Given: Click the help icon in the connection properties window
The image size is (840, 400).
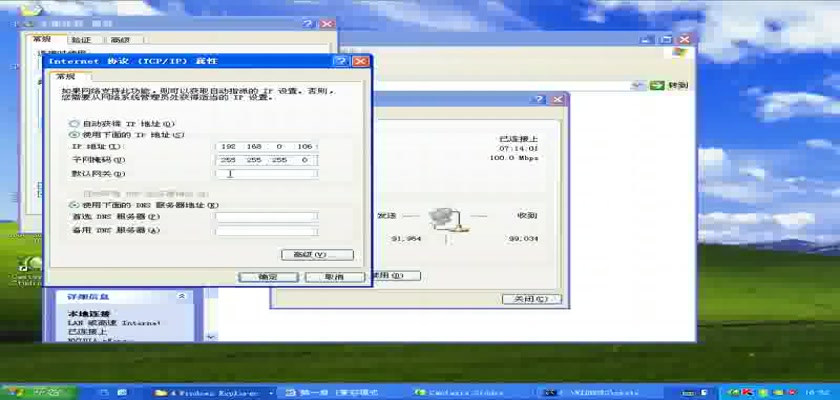Looking at the screenshot, I should click(308, 24).
